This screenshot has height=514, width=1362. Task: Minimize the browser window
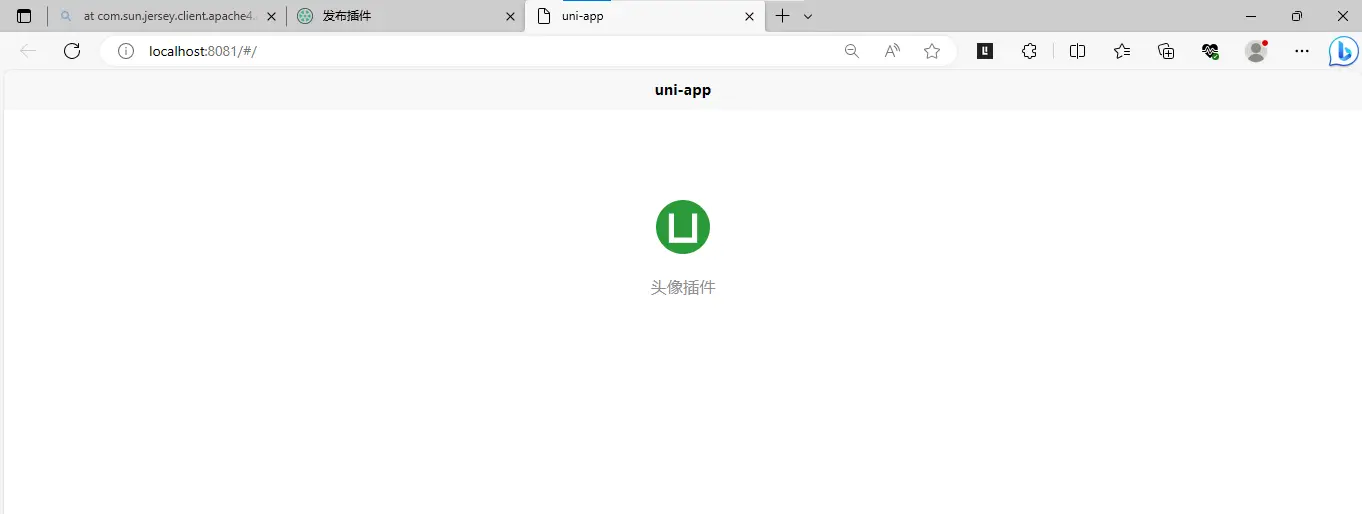(x=1251, y=16)
